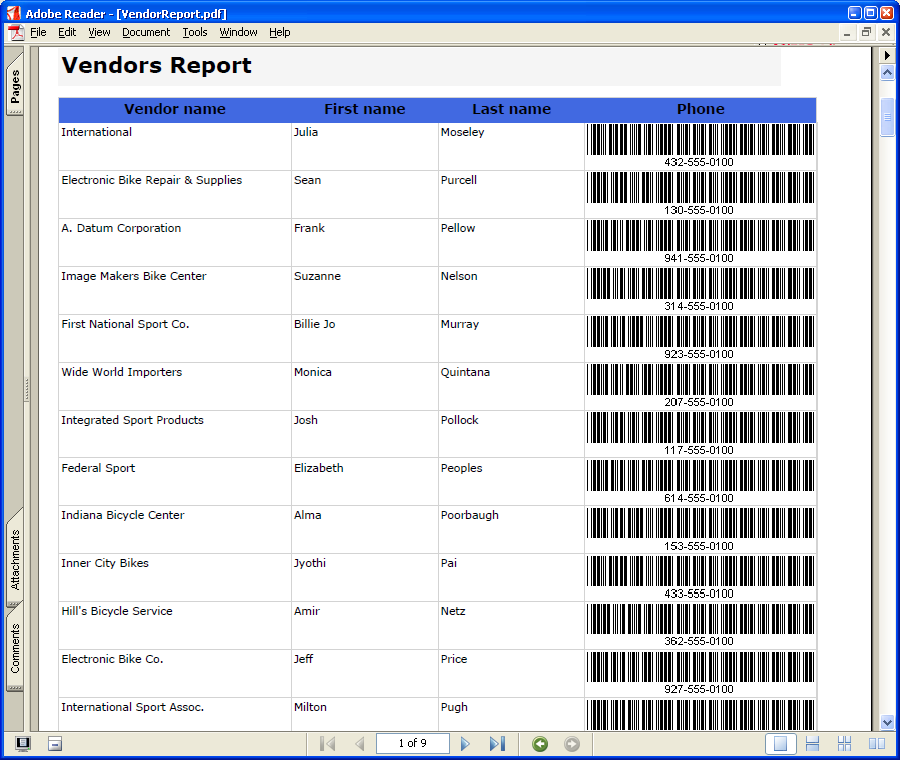Click the barcode for 207-555-0100

(x=700, y=379)
